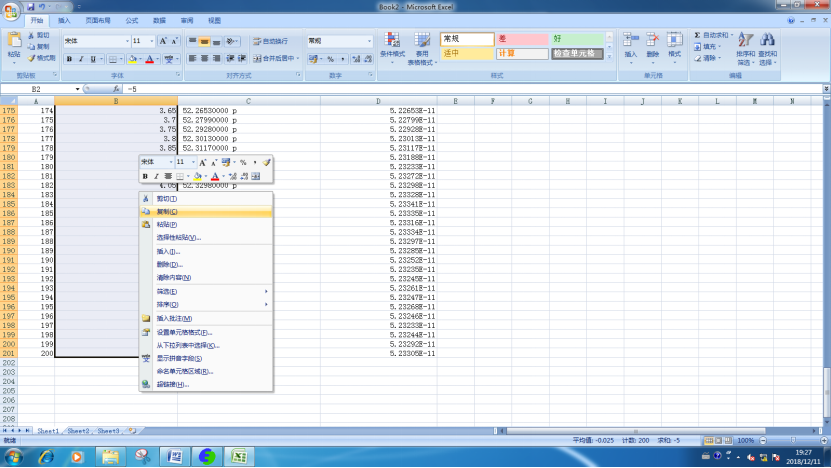Align text left in the ribbon alignment group

[x=192, y=58]
